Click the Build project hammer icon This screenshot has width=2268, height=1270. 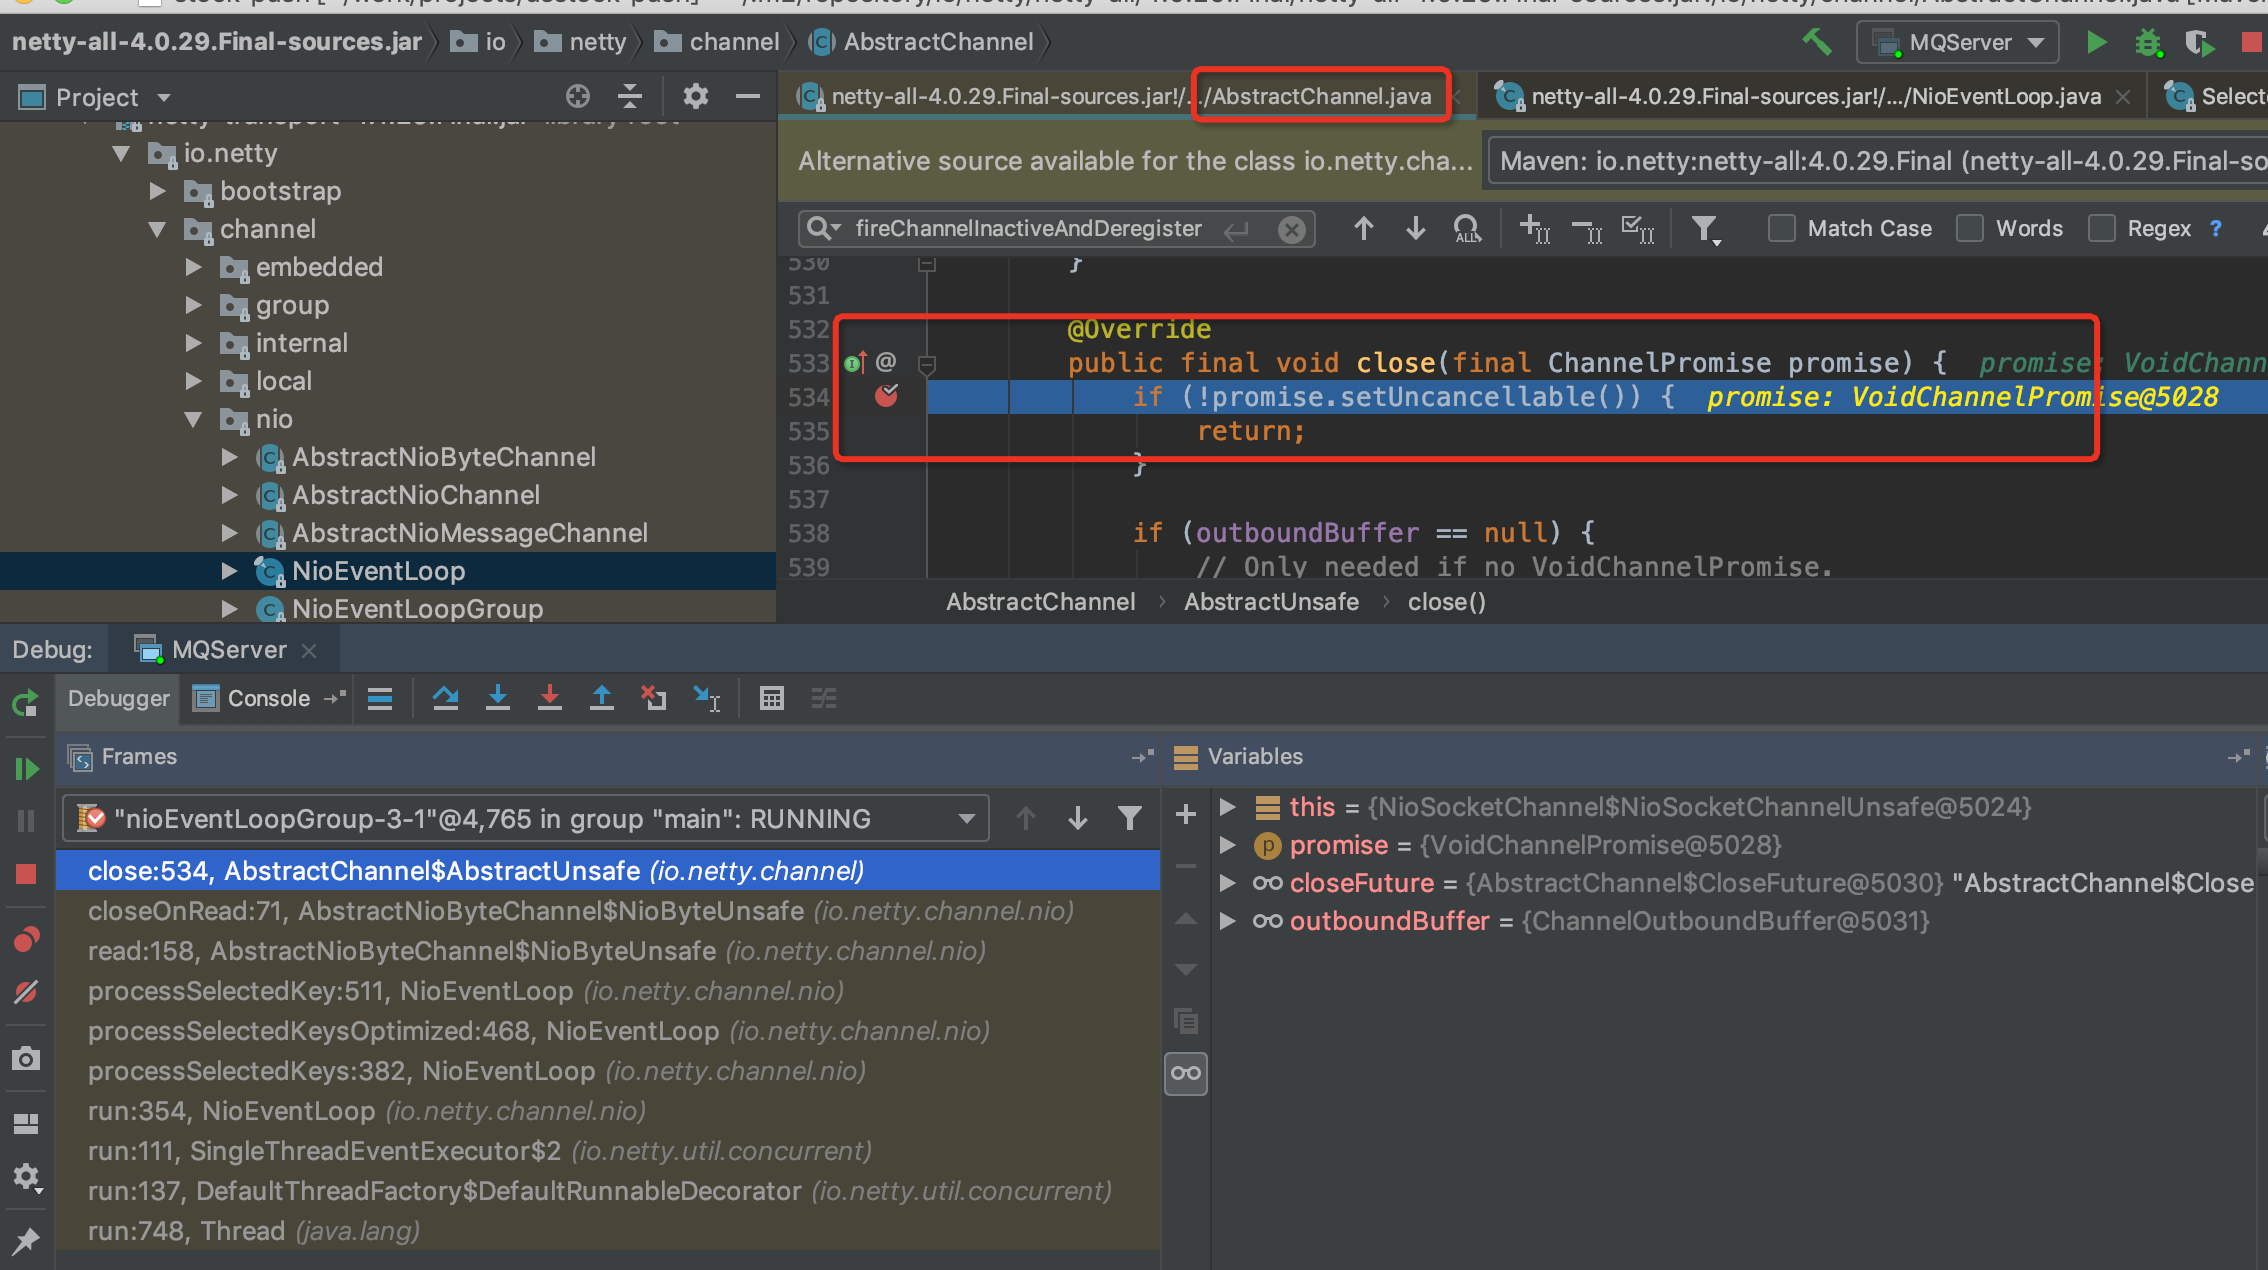(1816, 42)
